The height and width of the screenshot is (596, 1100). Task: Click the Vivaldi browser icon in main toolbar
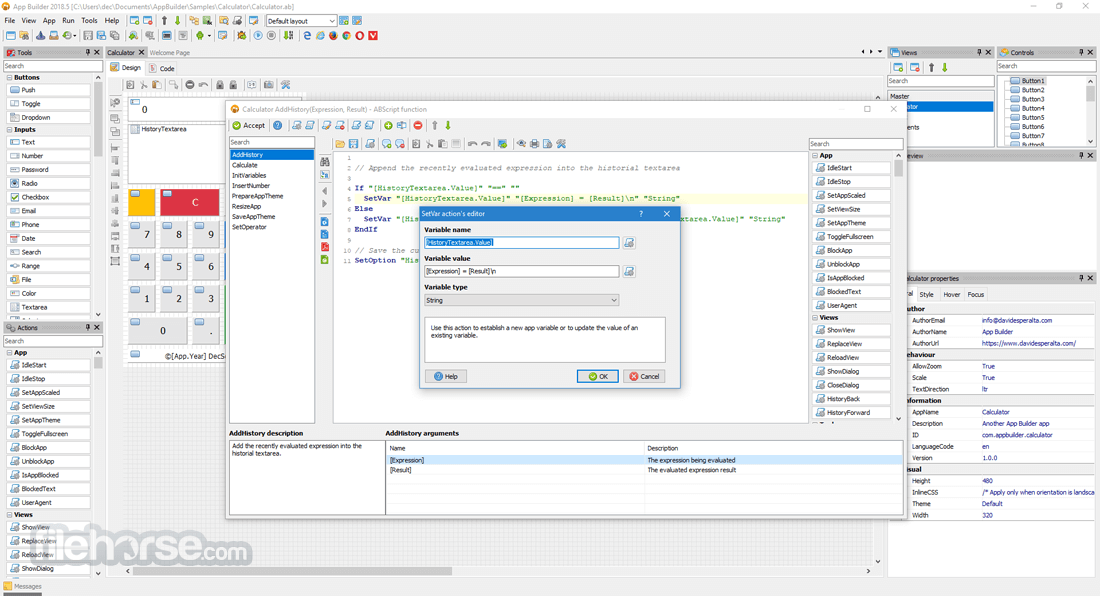pyautogui.click(x=373, y=35)
